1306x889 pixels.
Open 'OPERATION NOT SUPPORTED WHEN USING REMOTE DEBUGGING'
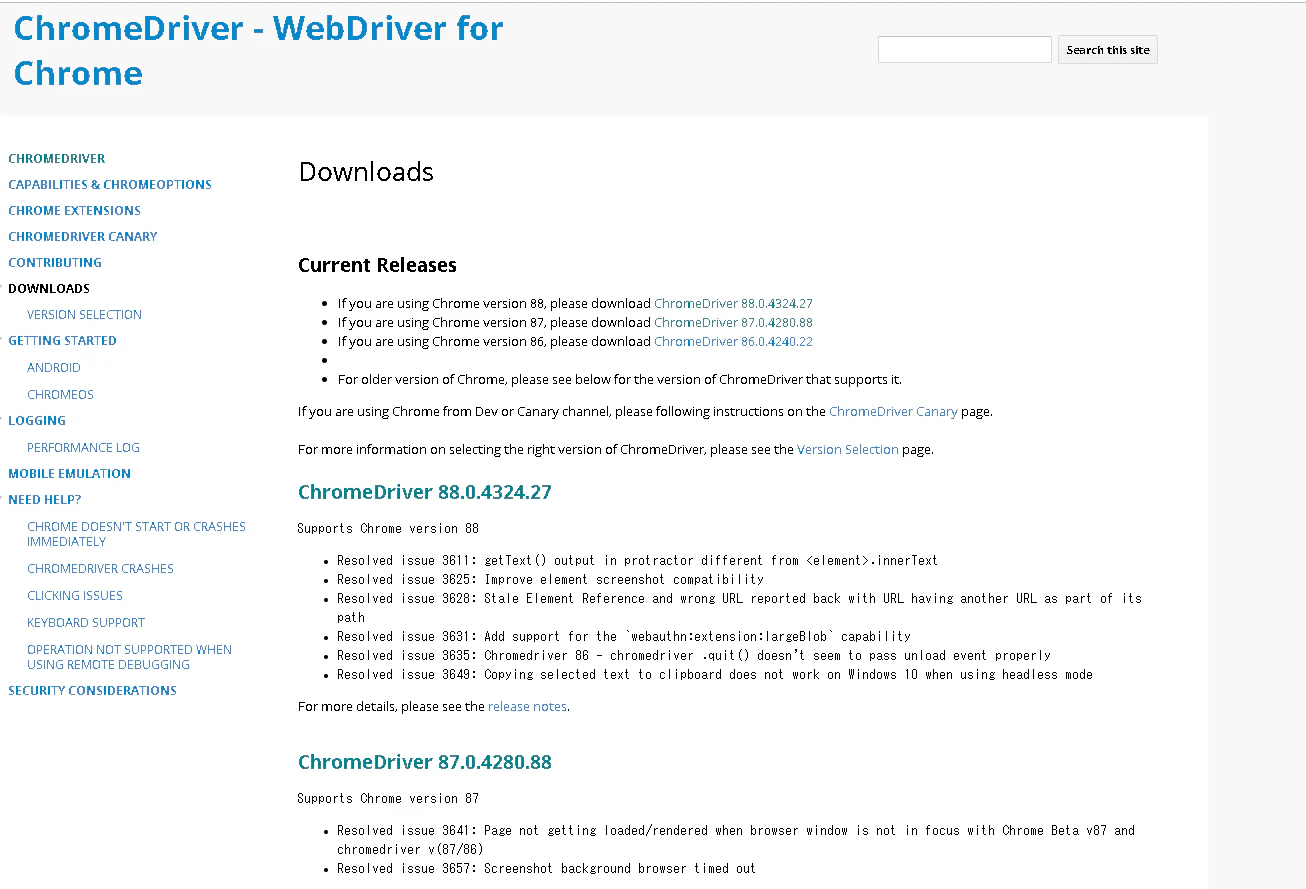pyautogui.click(x=129, y=657)
